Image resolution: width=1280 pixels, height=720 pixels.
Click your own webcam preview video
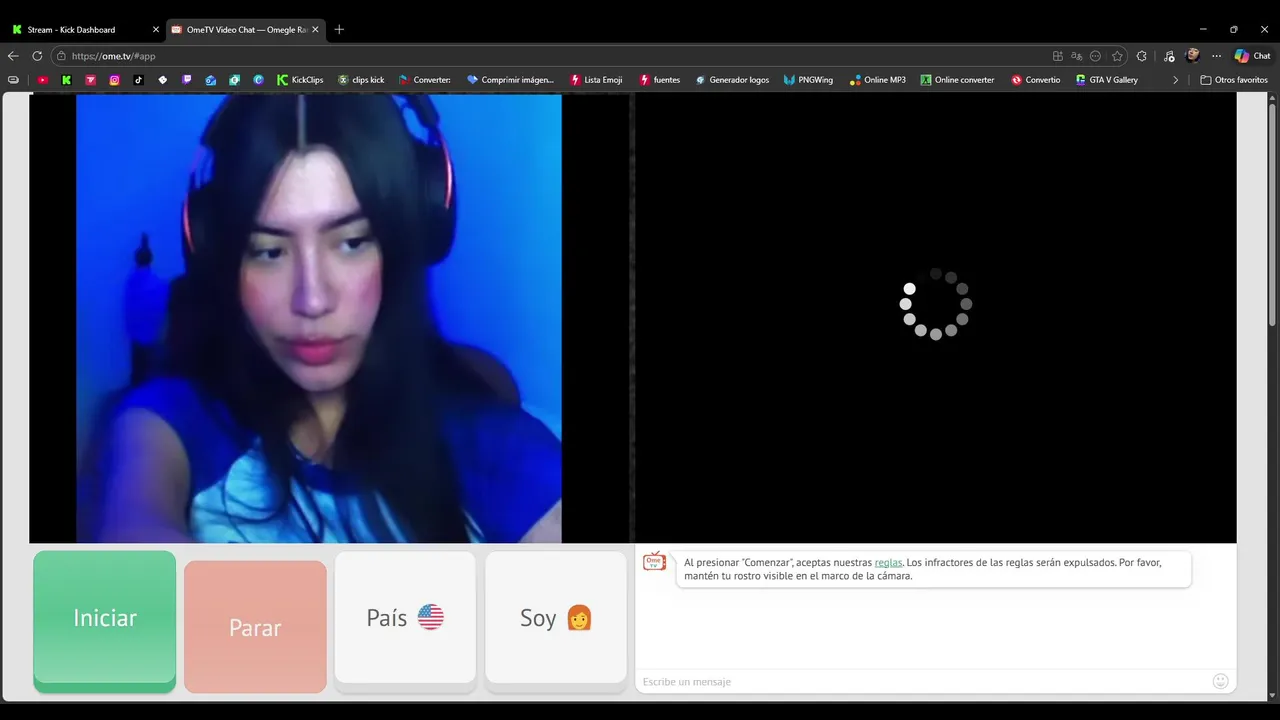[319, 318]
